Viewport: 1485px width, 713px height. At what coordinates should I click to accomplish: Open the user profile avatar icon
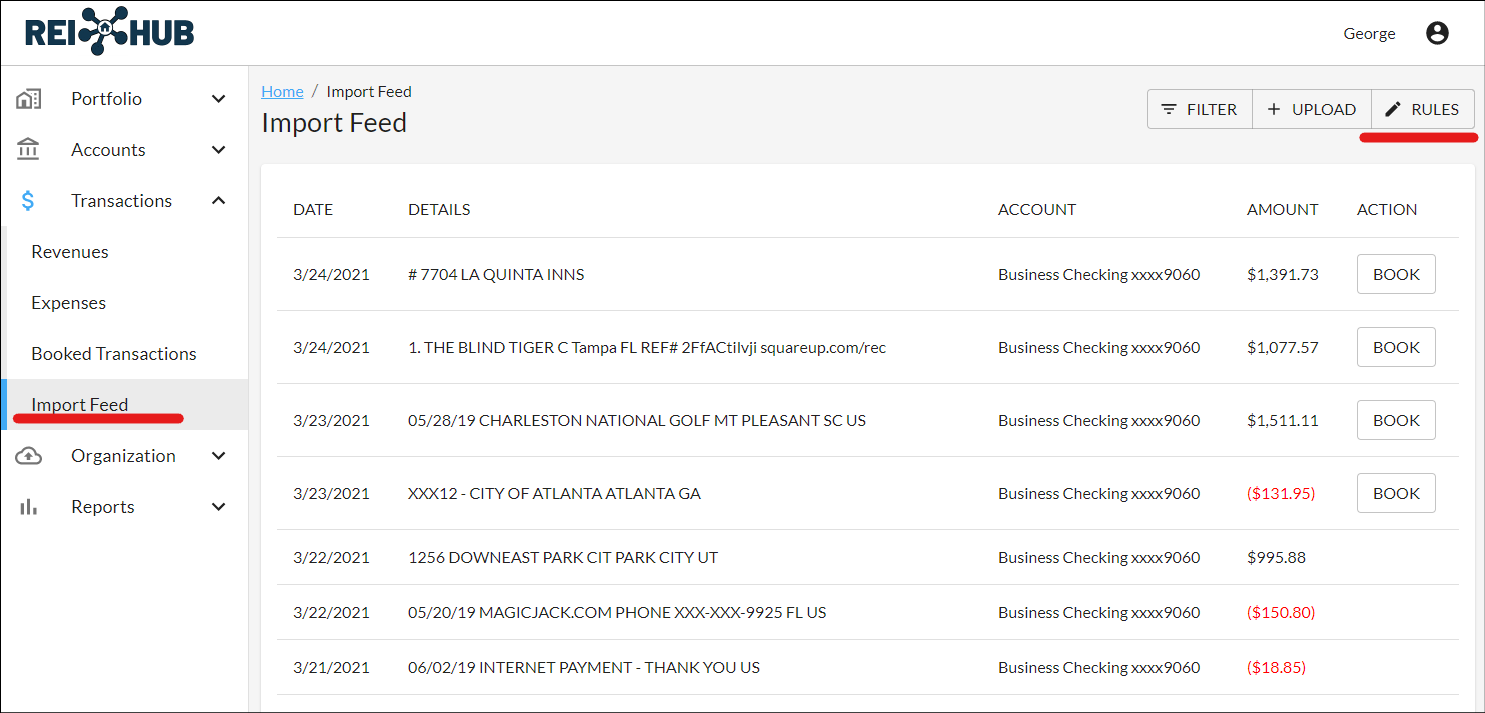click(x=1437, y=33)
